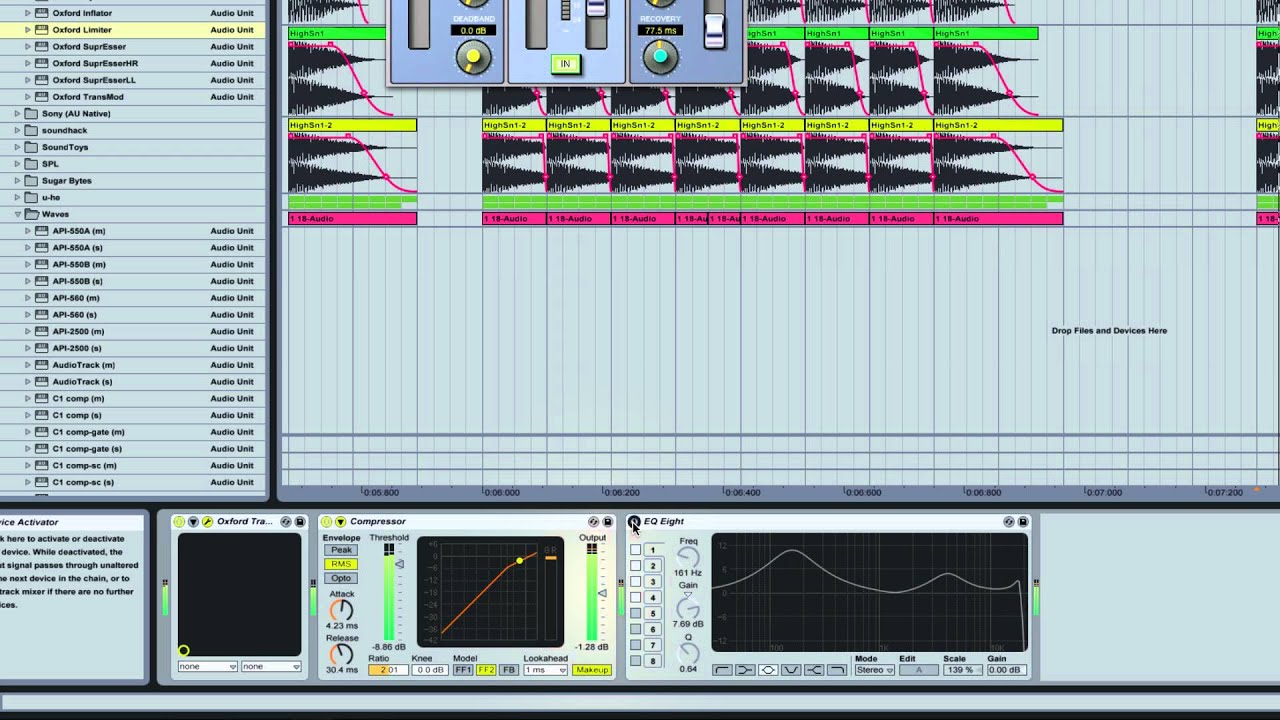
Task: Toggle Compressor Makeup gain button
Action: point(592,670)
